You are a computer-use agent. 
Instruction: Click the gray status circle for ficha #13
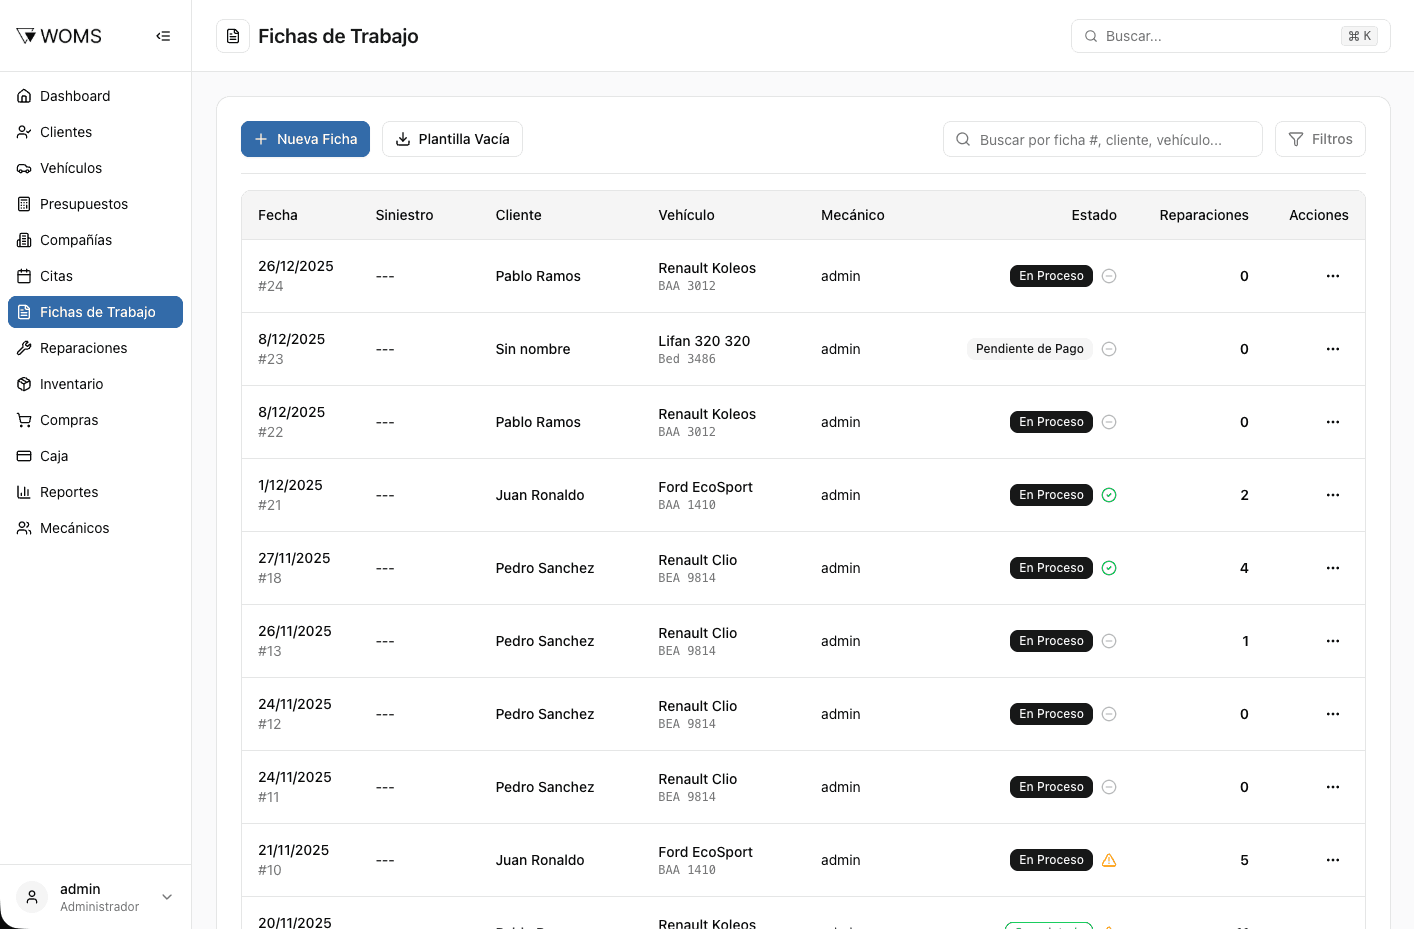1109,641
